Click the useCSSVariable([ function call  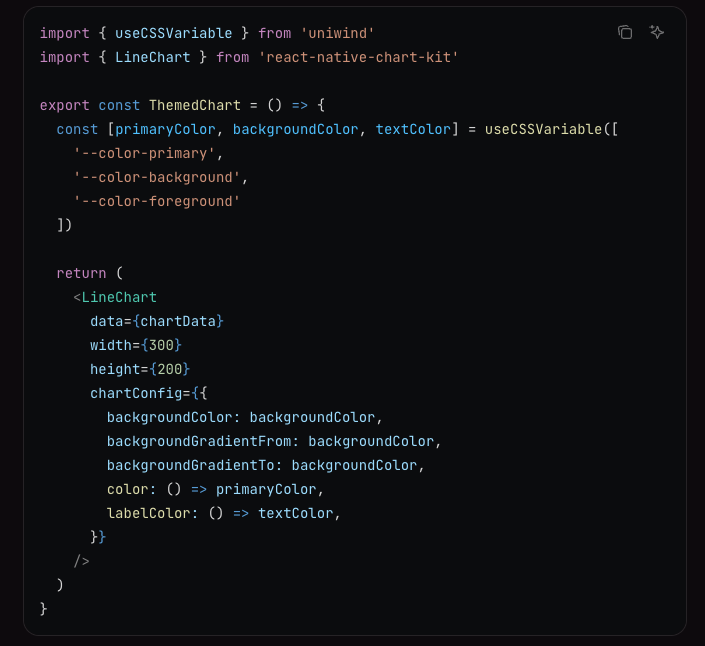pyautogui.click(x=551, y=129)
